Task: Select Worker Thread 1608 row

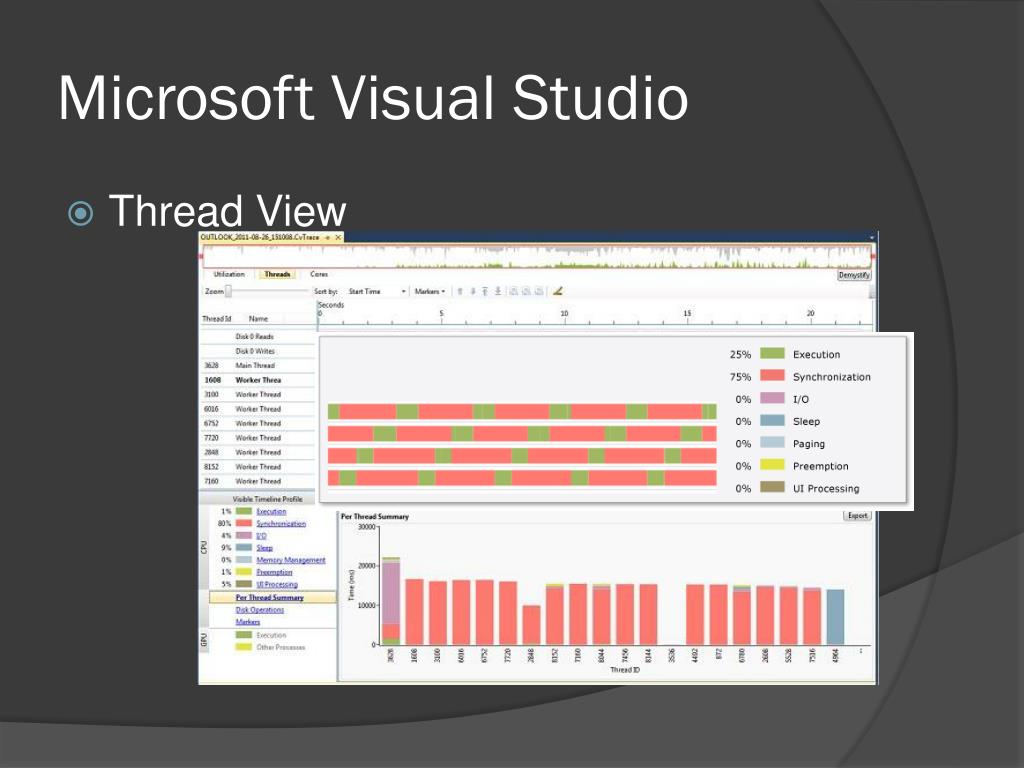Action: click(x=257, y=380)
